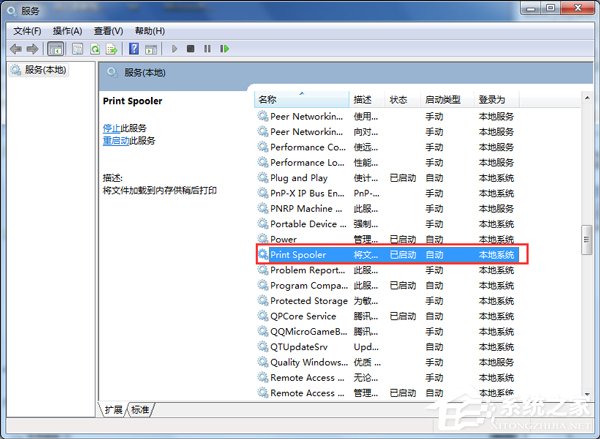Open the 文件(F) menu
The height and width of the screenshot is (439, 600).
[27, 30]
